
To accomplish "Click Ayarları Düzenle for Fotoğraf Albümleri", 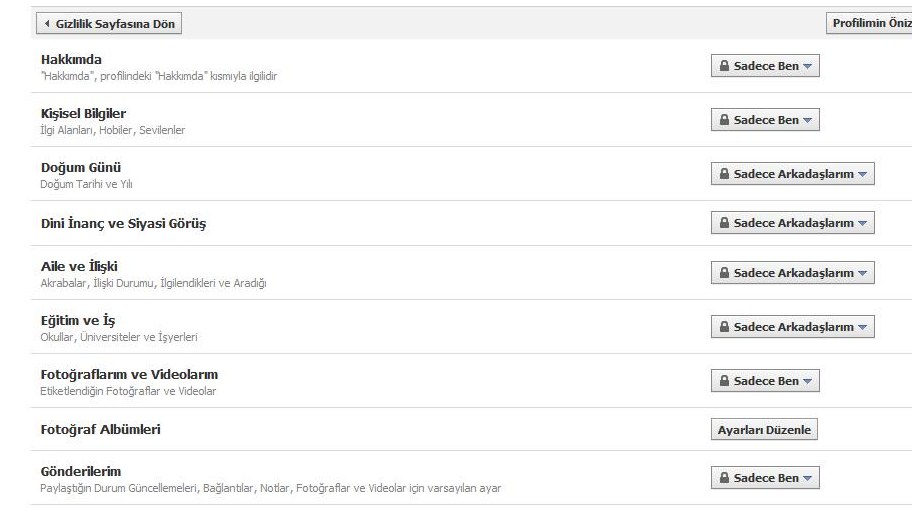I will pos(764,430).
